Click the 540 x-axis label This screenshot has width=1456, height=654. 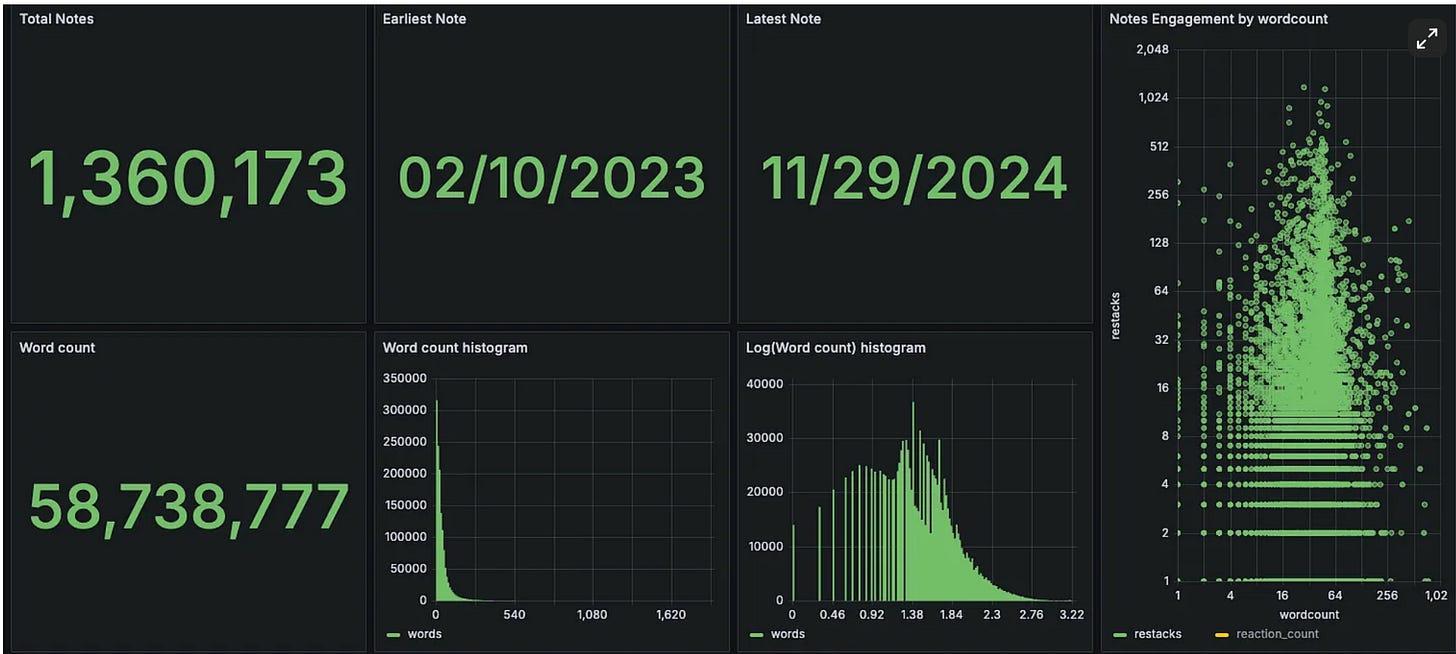coord(514,614)
